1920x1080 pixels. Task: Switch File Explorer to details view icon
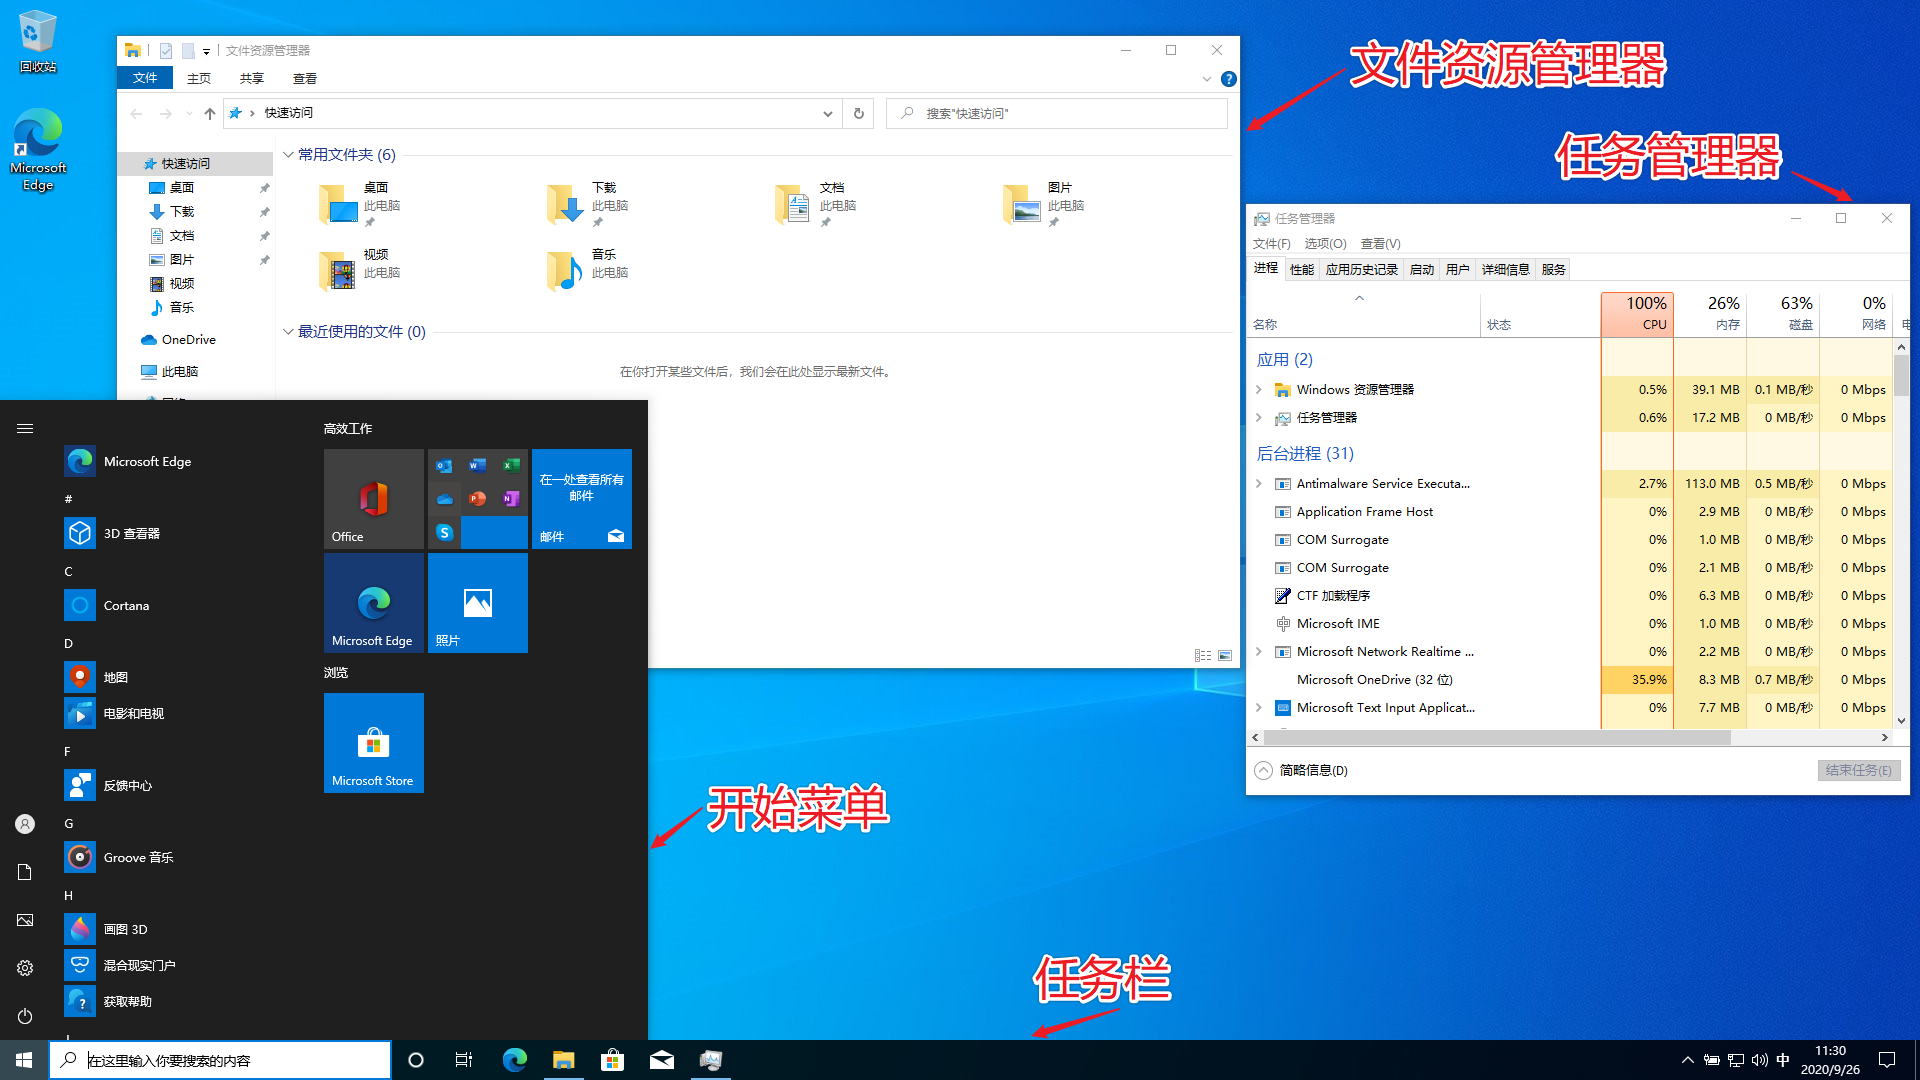(x=1203, y=656)
